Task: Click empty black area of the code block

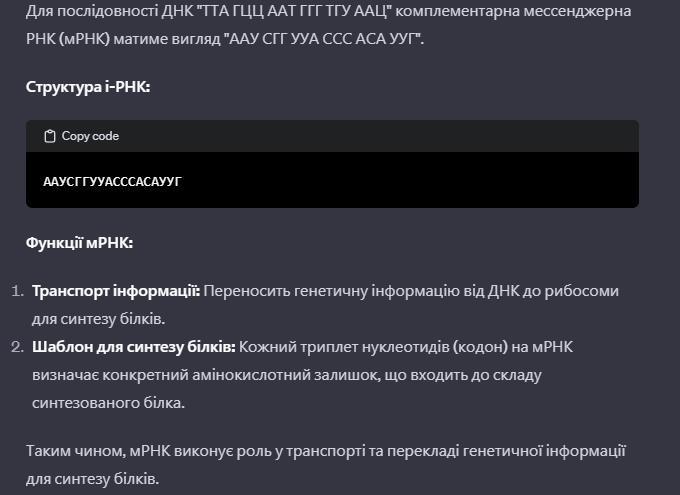Action: point(408,181)
